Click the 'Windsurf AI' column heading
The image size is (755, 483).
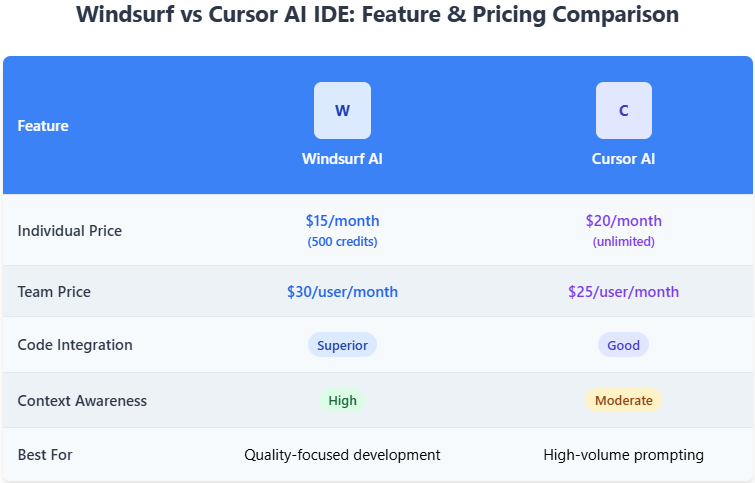click(x=342, y=159)
